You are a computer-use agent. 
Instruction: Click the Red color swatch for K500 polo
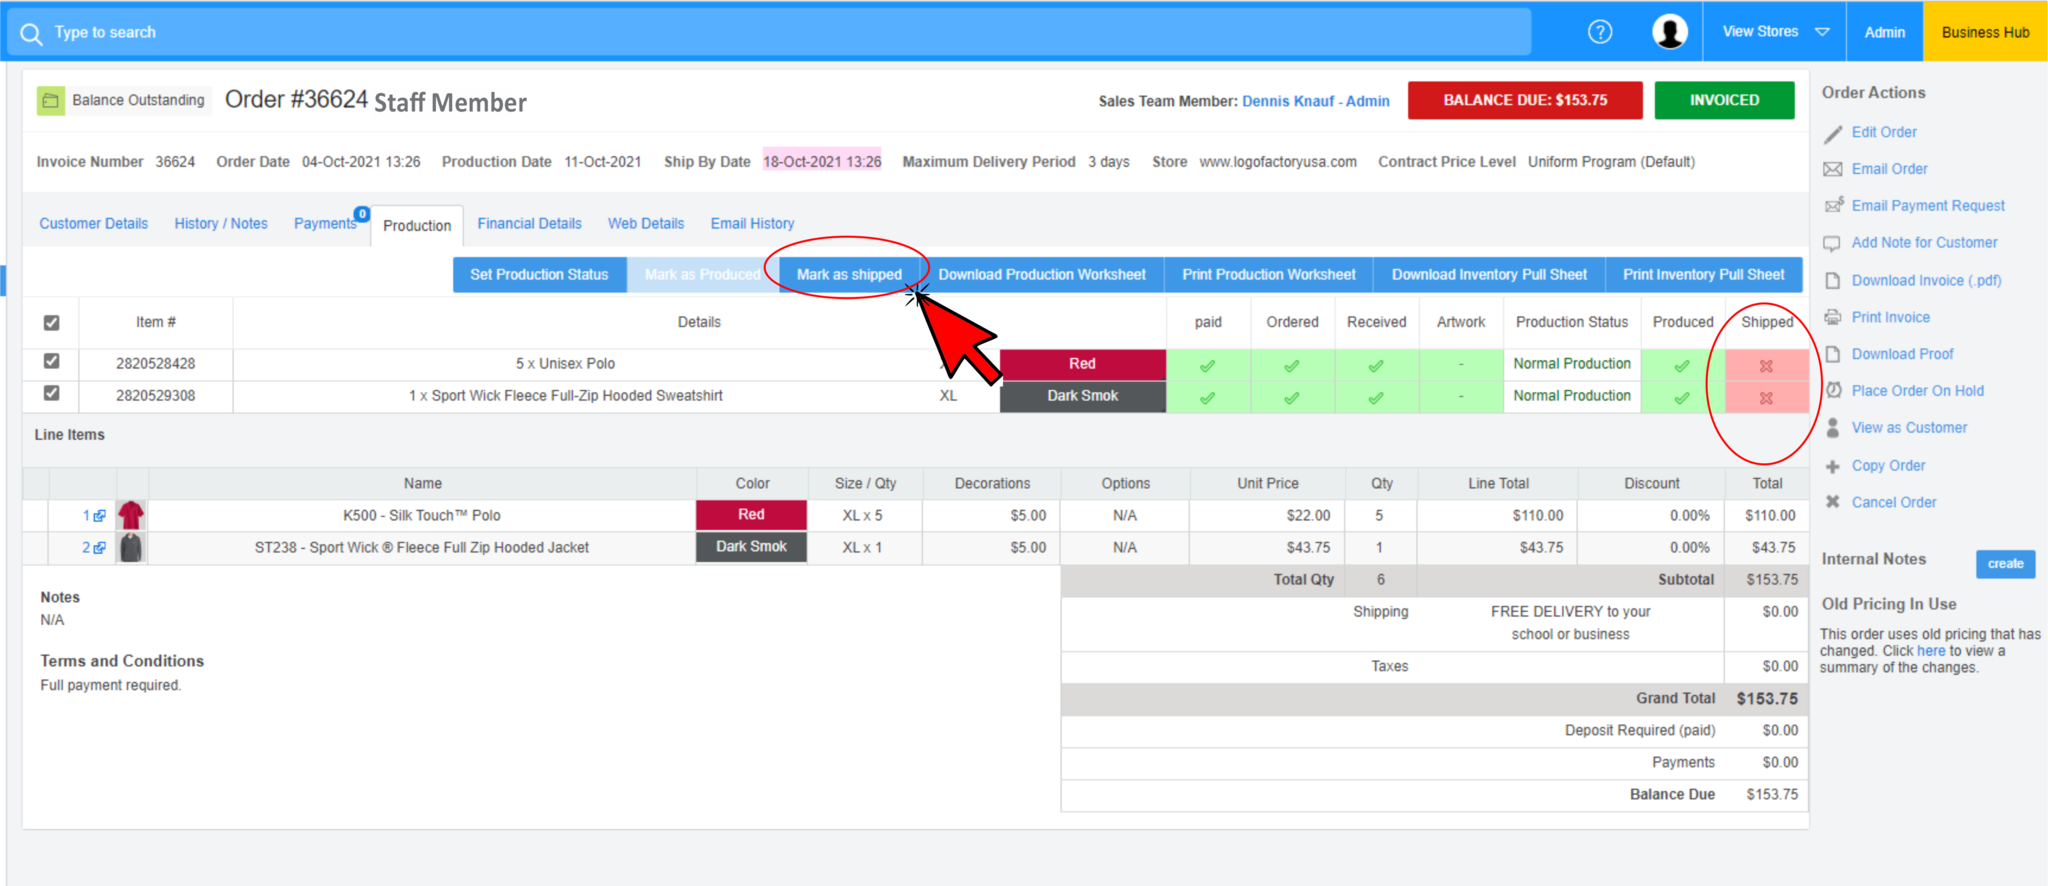(751, 515)
